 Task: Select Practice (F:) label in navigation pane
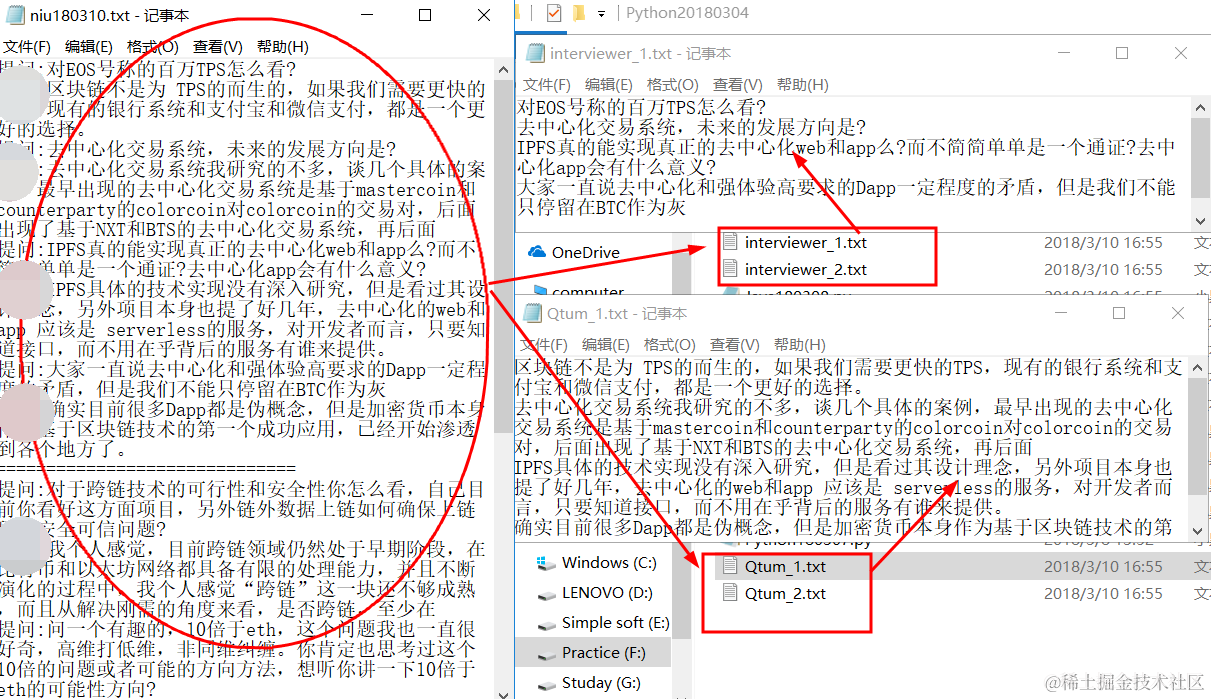604,652
